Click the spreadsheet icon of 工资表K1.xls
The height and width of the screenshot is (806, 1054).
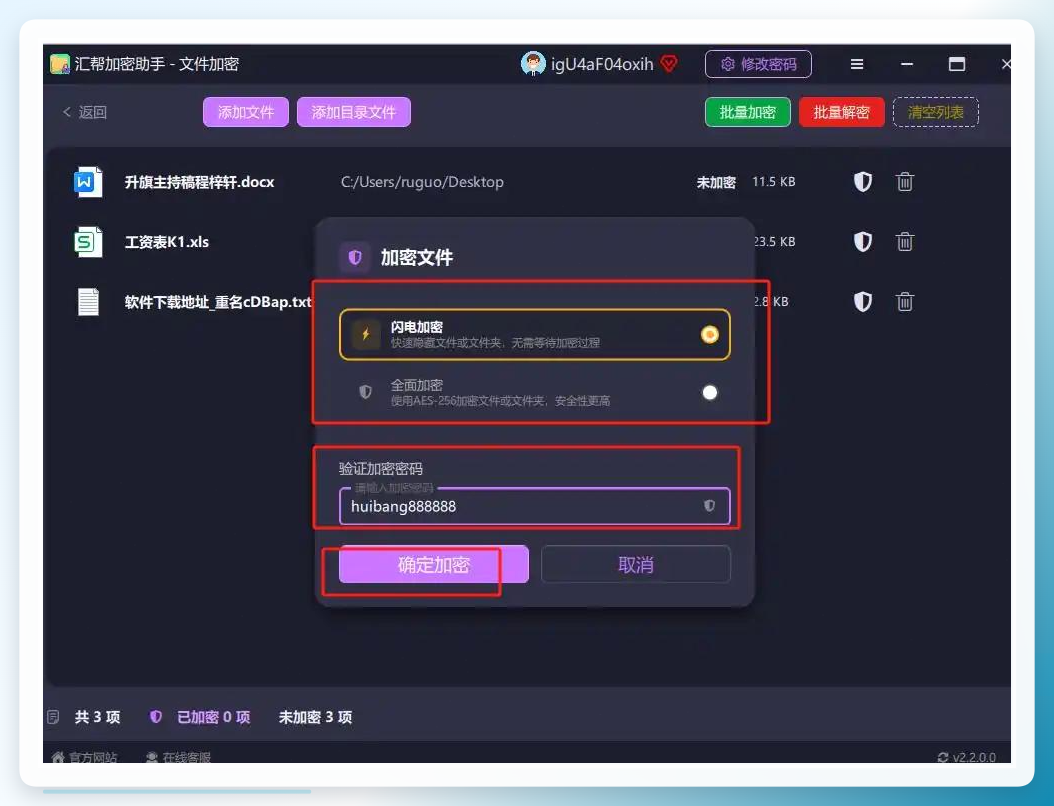point(88,241)
